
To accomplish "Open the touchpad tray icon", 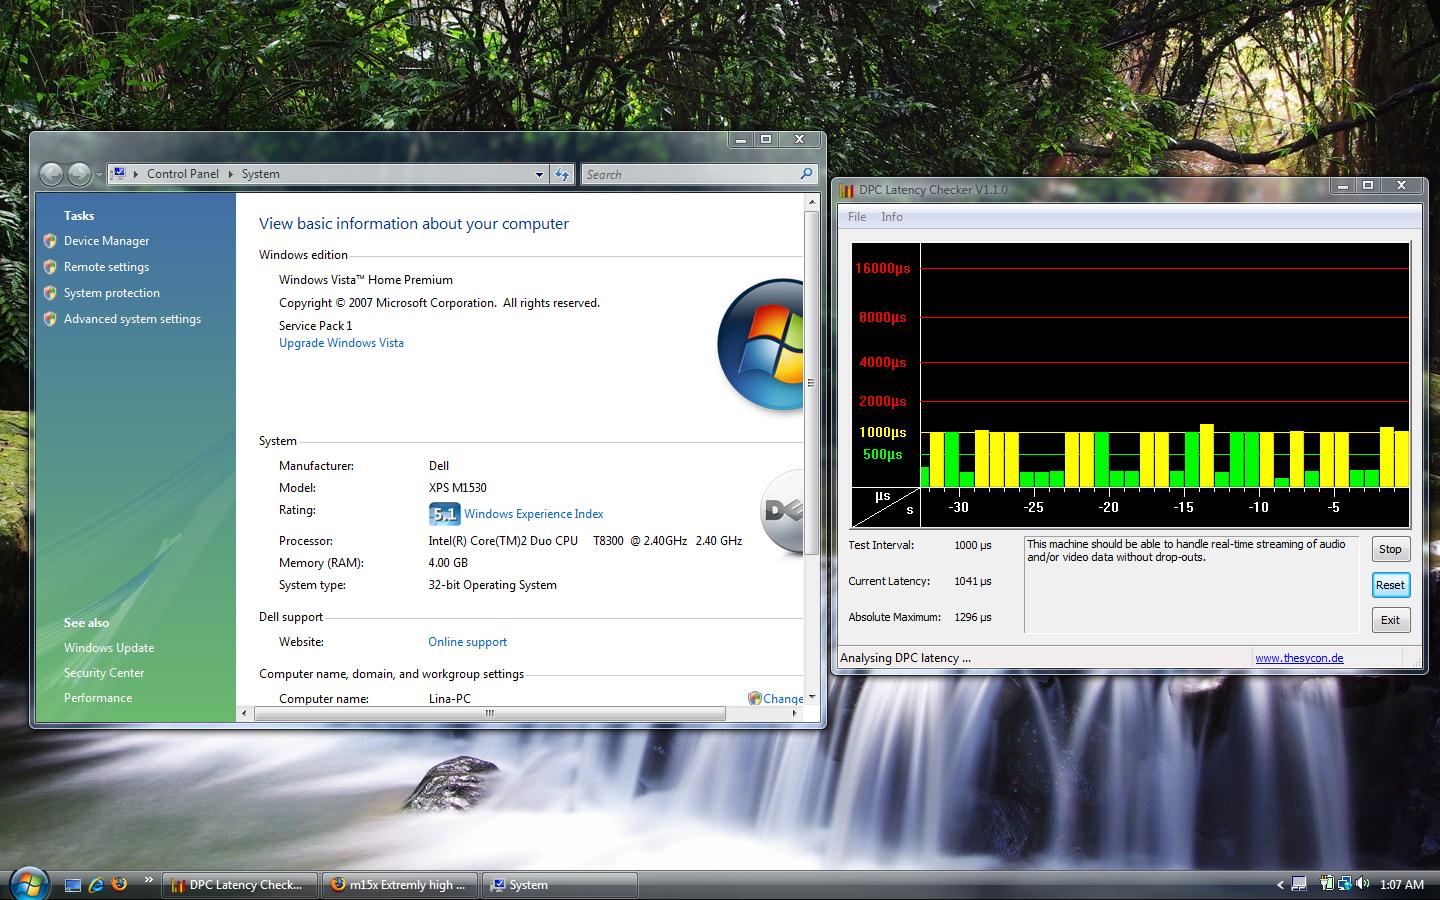I will [x=1299, y=884].
